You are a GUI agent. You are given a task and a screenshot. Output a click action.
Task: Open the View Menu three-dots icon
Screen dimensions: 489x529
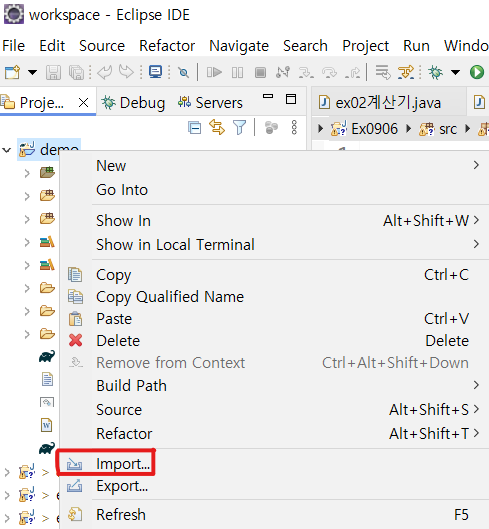coord(294,128)
